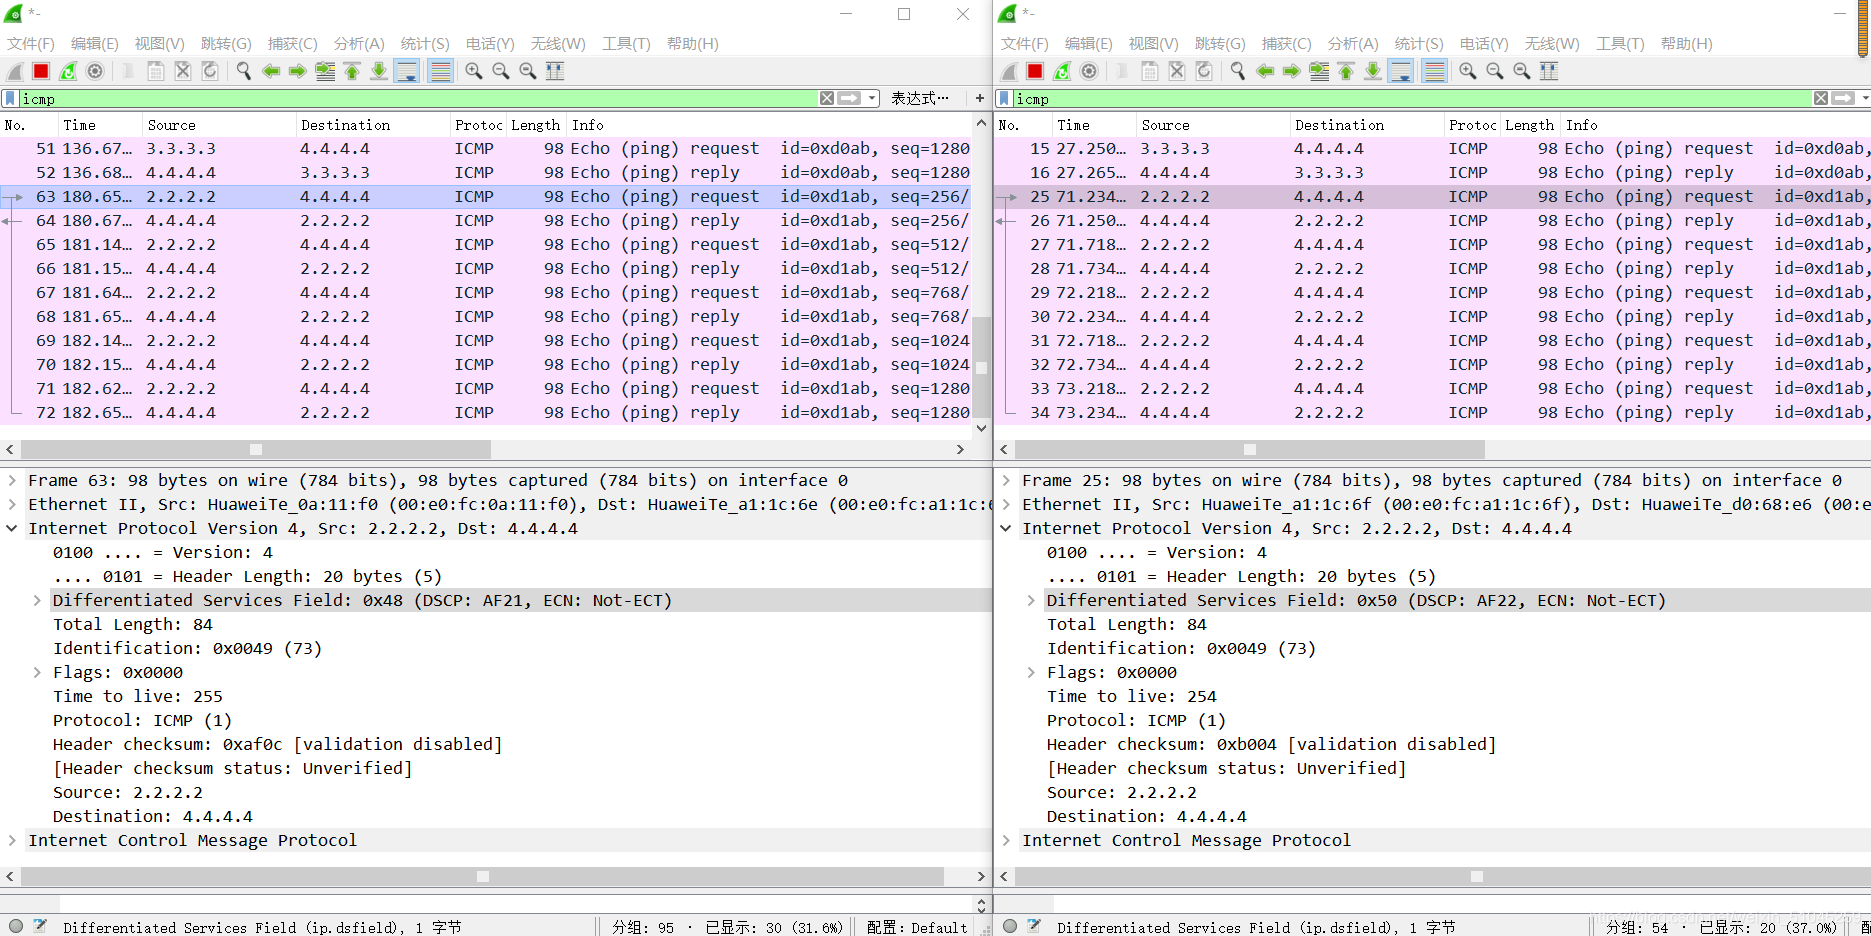The width and height of the screenshot is (1871, 936).
Task: Restart capture in the left Wireshark window
Action: point(68,71)
